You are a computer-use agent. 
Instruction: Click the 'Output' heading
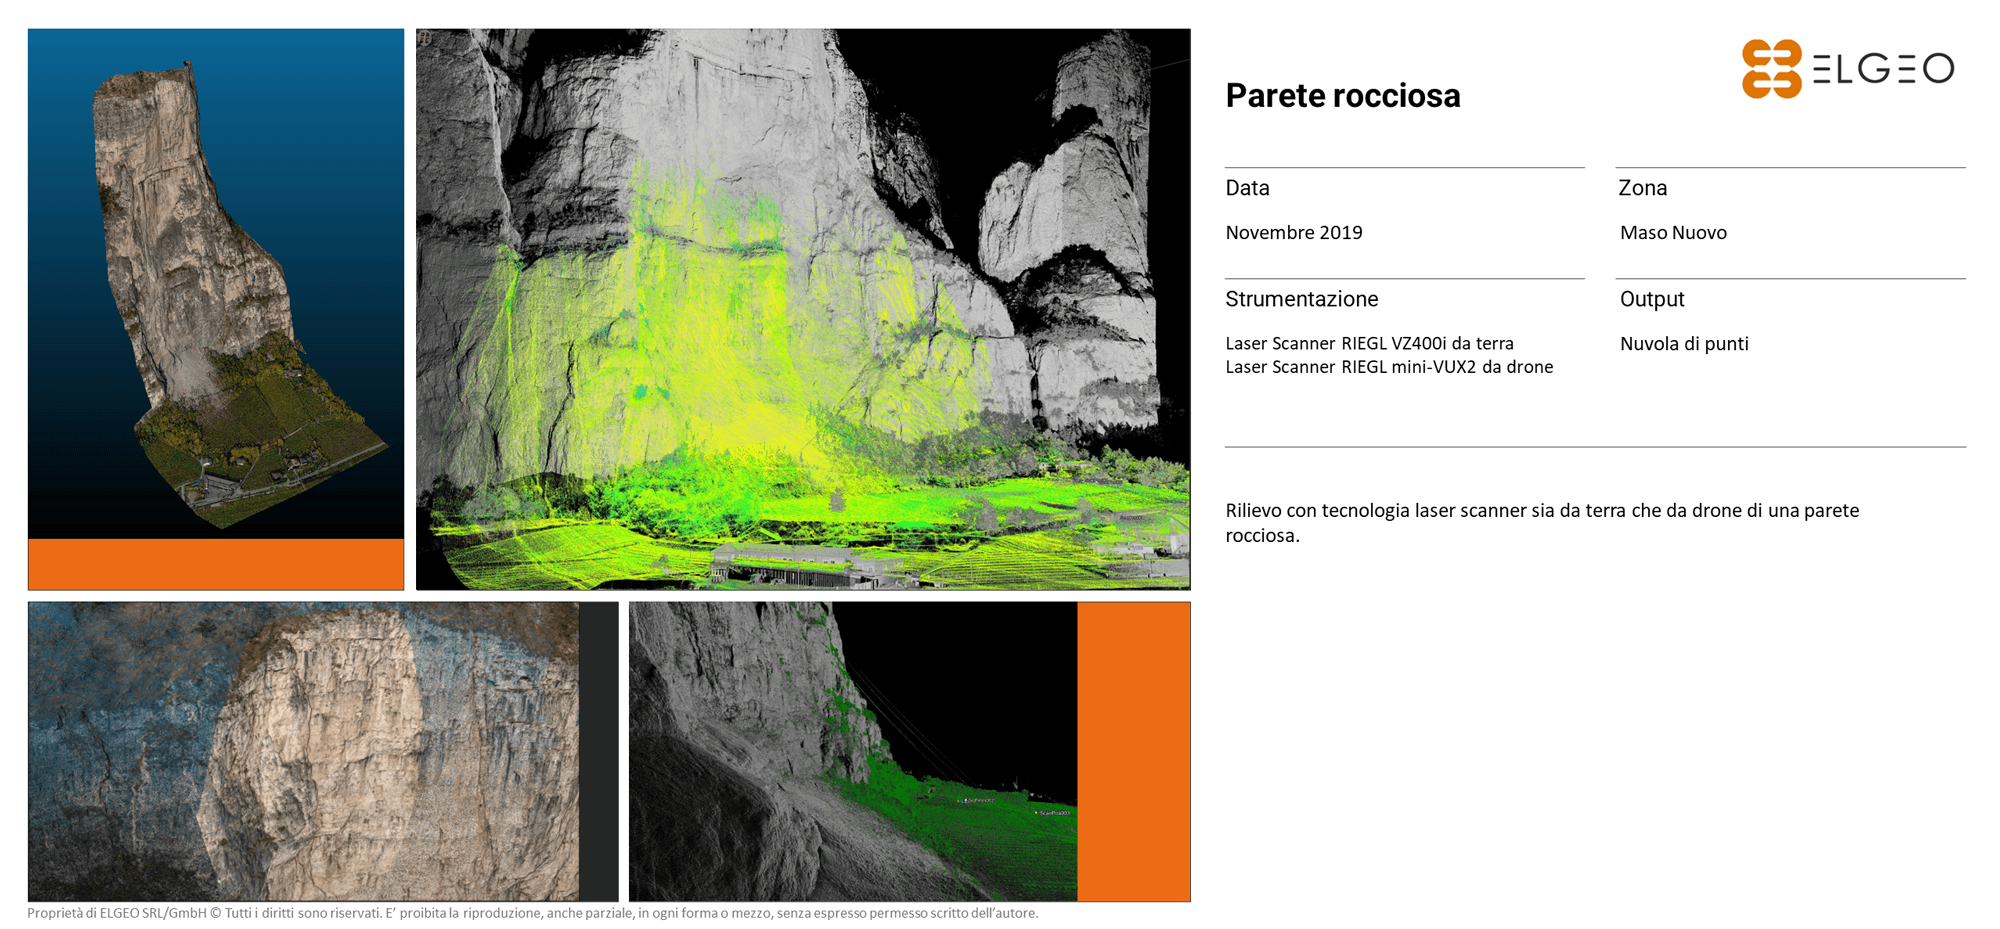click(x=1651, y=299)
